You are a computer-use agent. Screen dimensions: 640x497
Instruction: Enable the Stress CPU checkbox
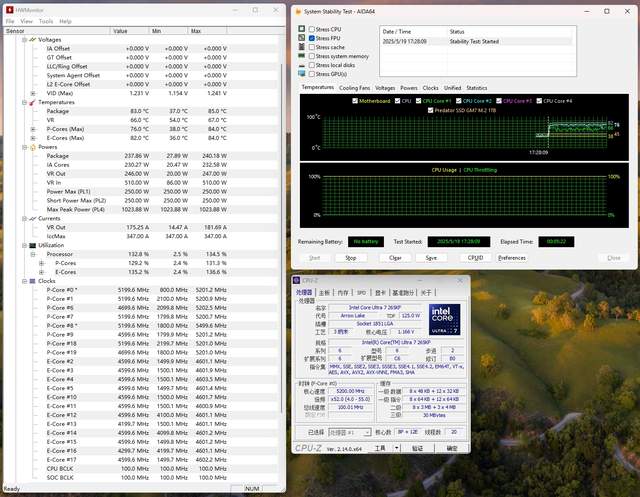311,30
